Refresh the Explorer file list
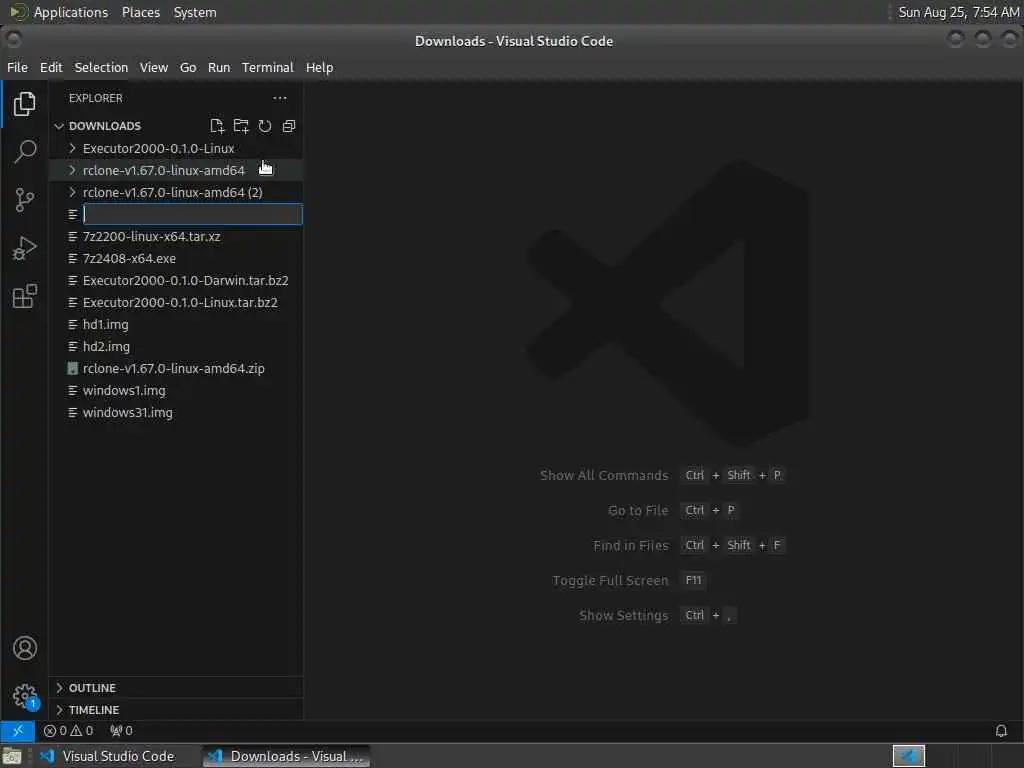1024x768 pixels. tap(264, 126)
